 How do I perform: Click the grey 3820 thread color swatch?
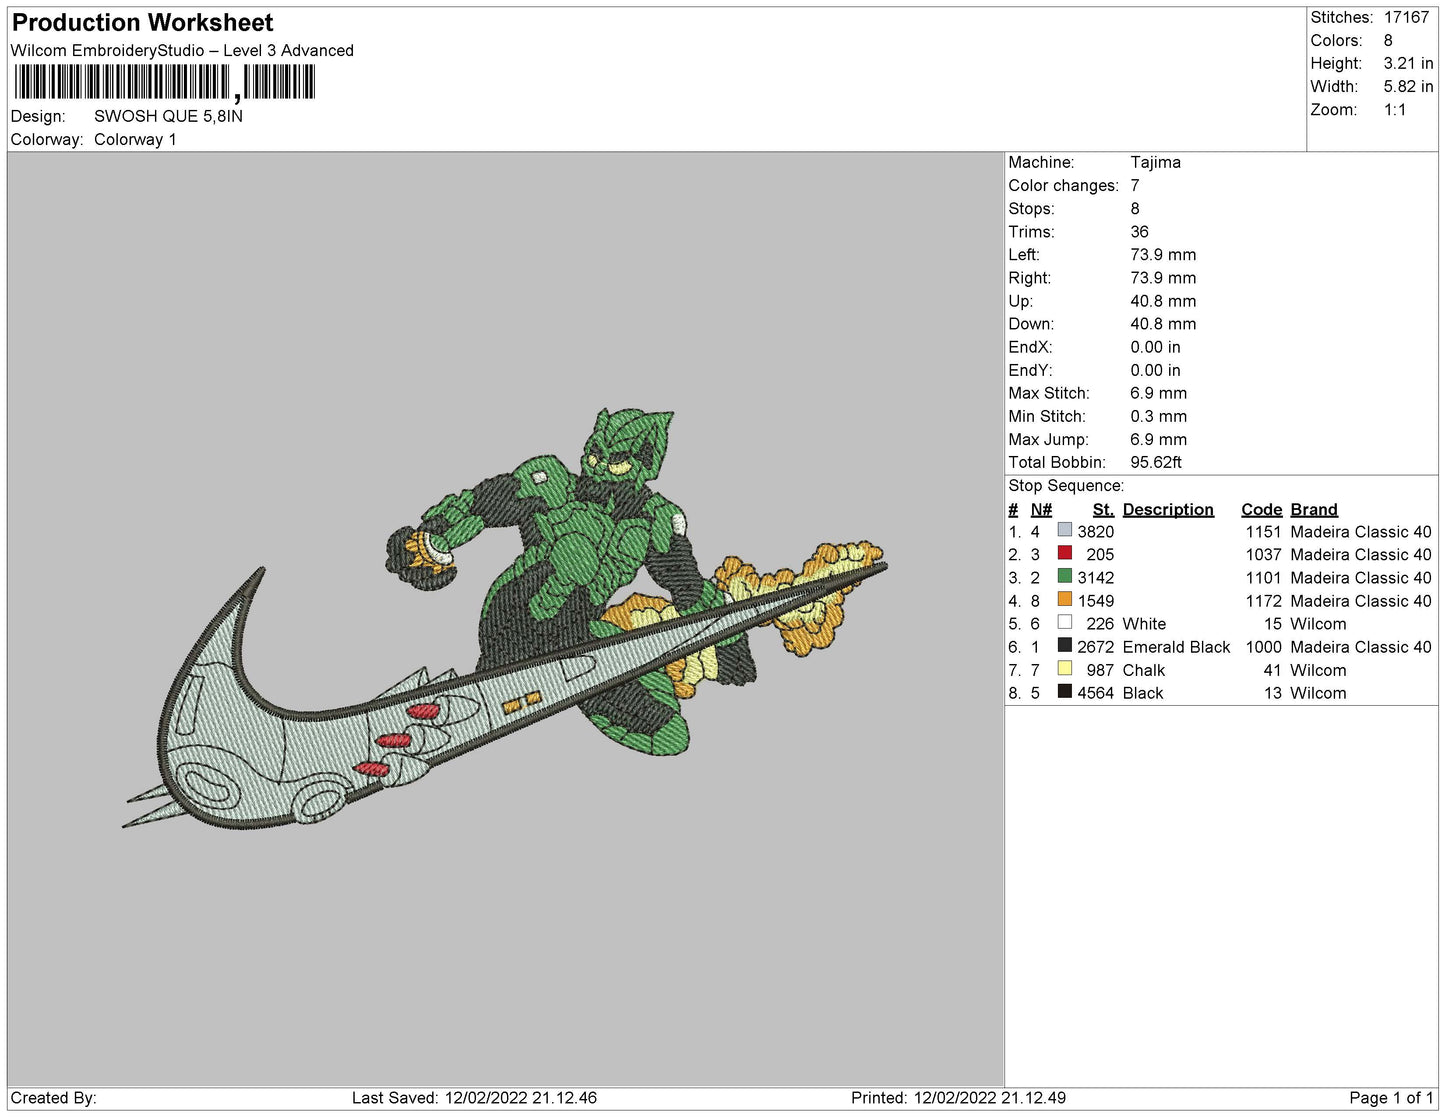pos(1064,531)
